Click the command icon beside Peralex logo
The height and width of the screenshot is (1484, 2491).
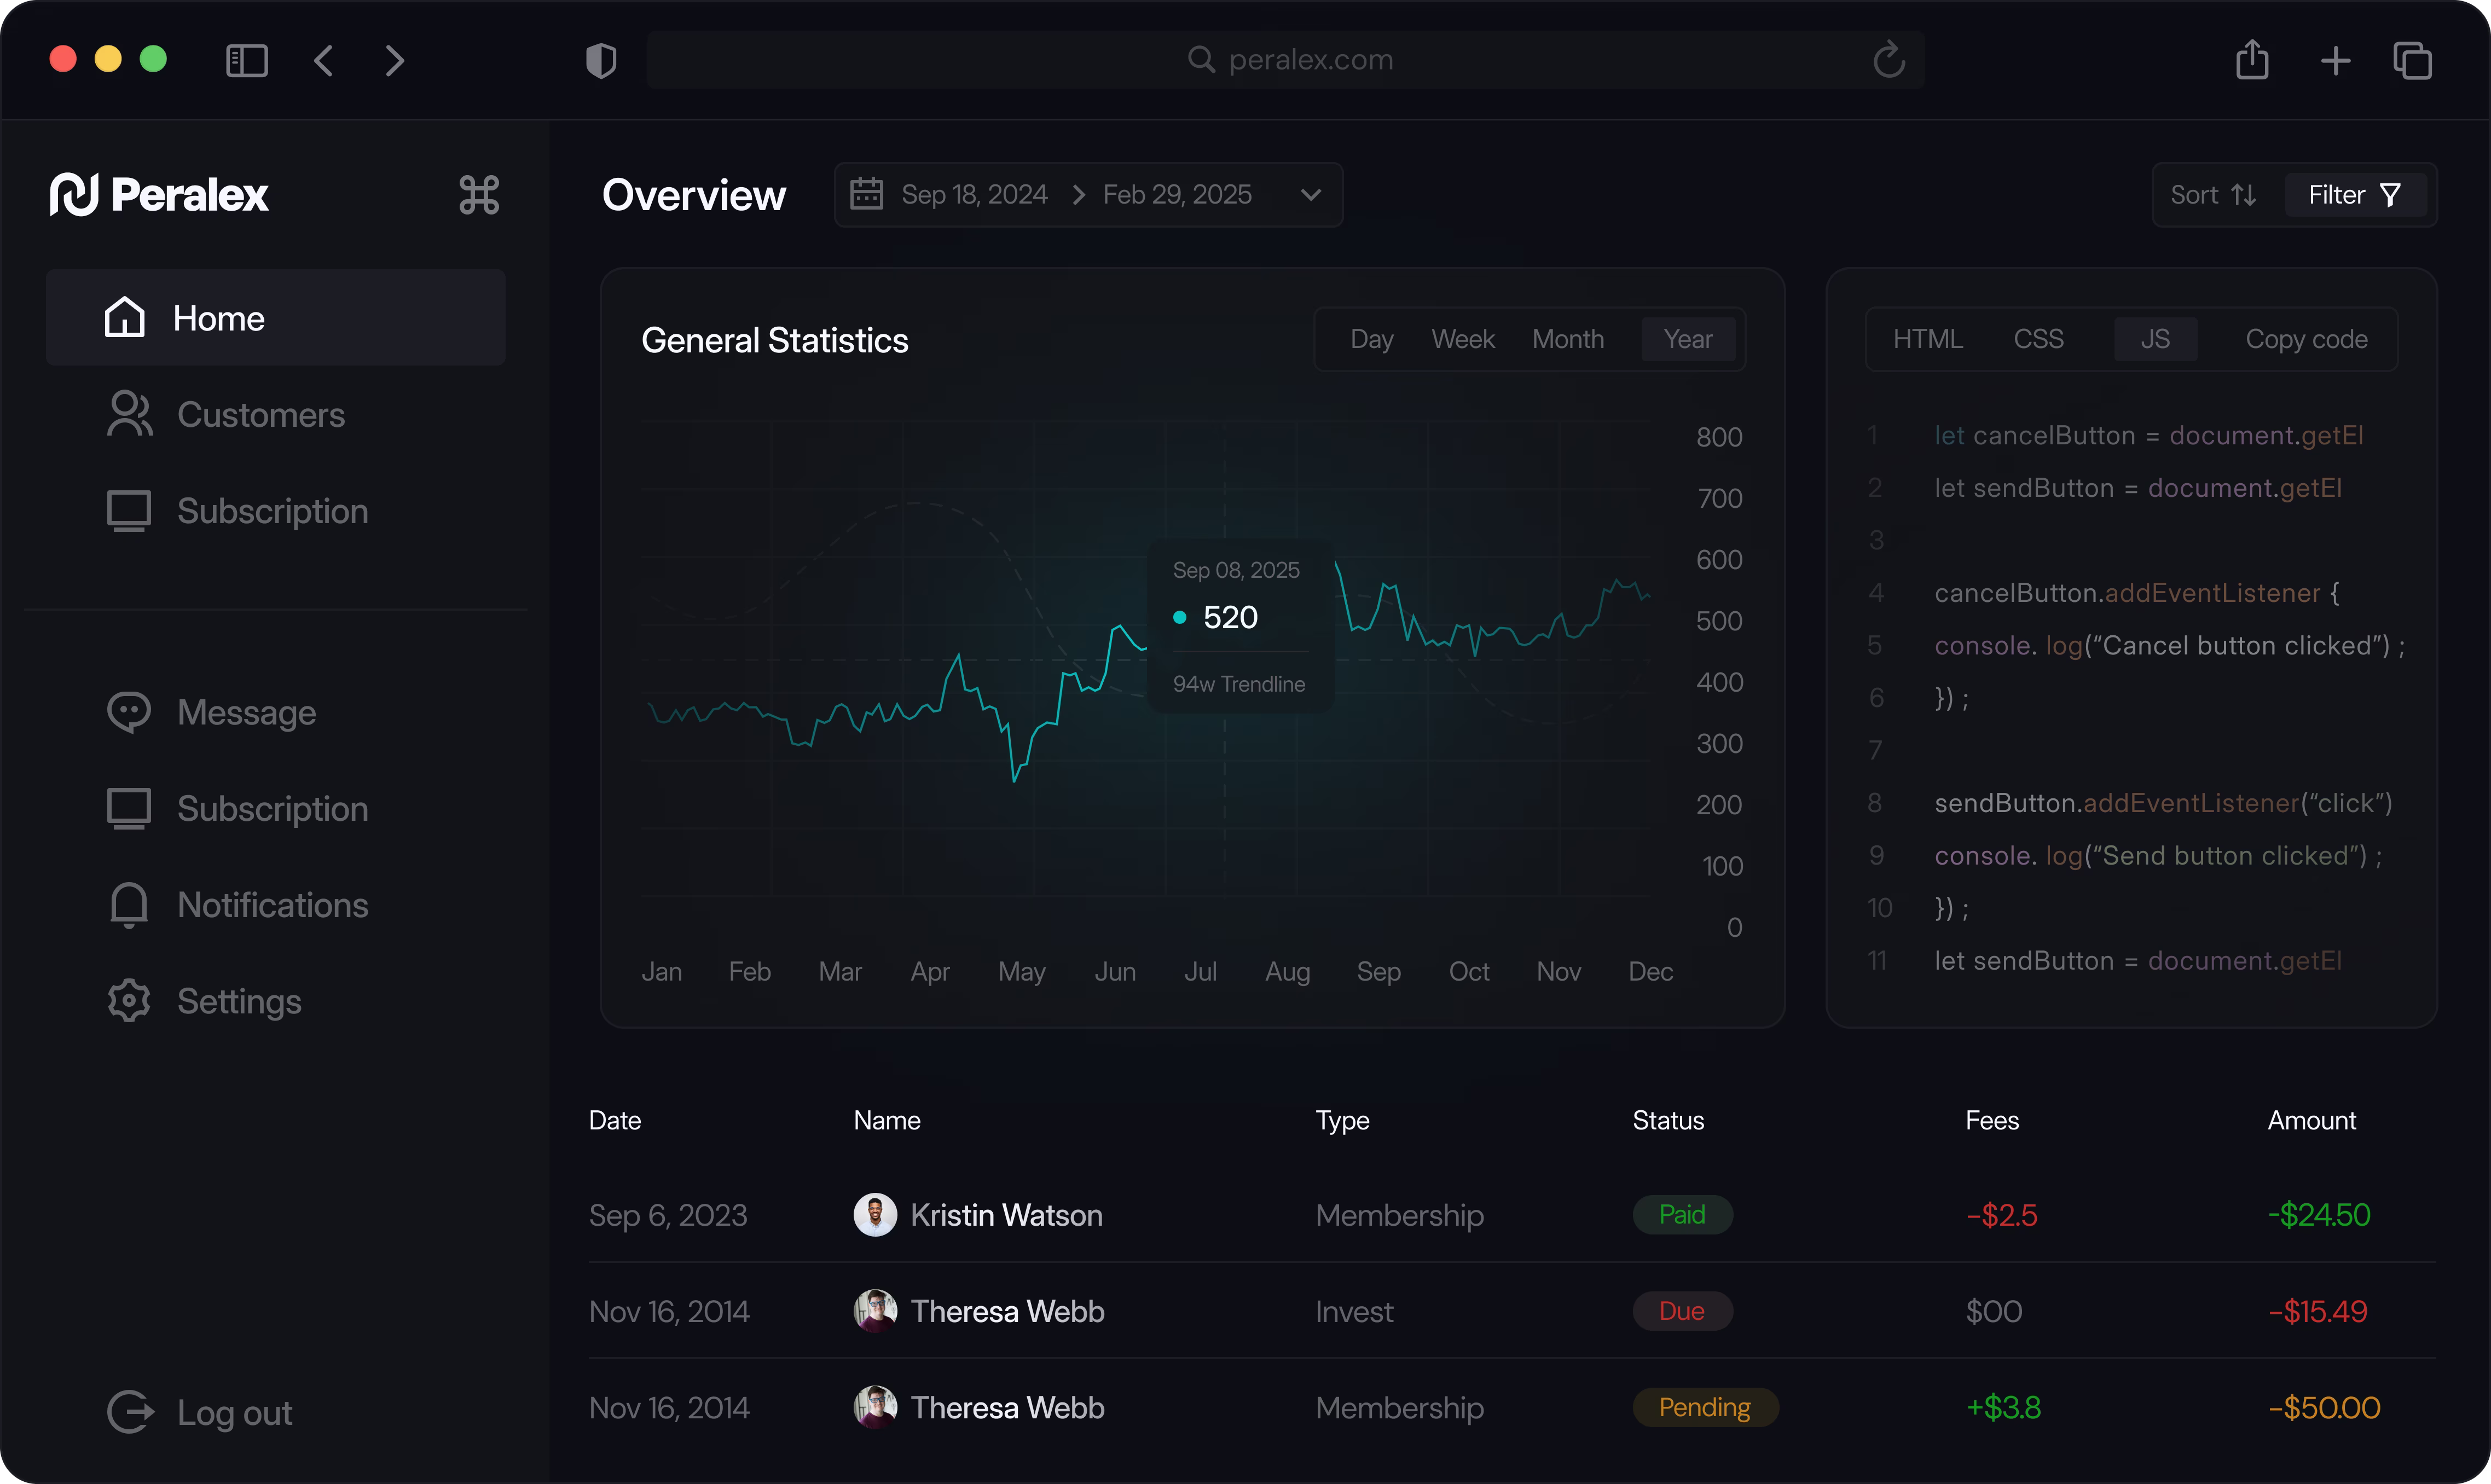coord(479,195)
